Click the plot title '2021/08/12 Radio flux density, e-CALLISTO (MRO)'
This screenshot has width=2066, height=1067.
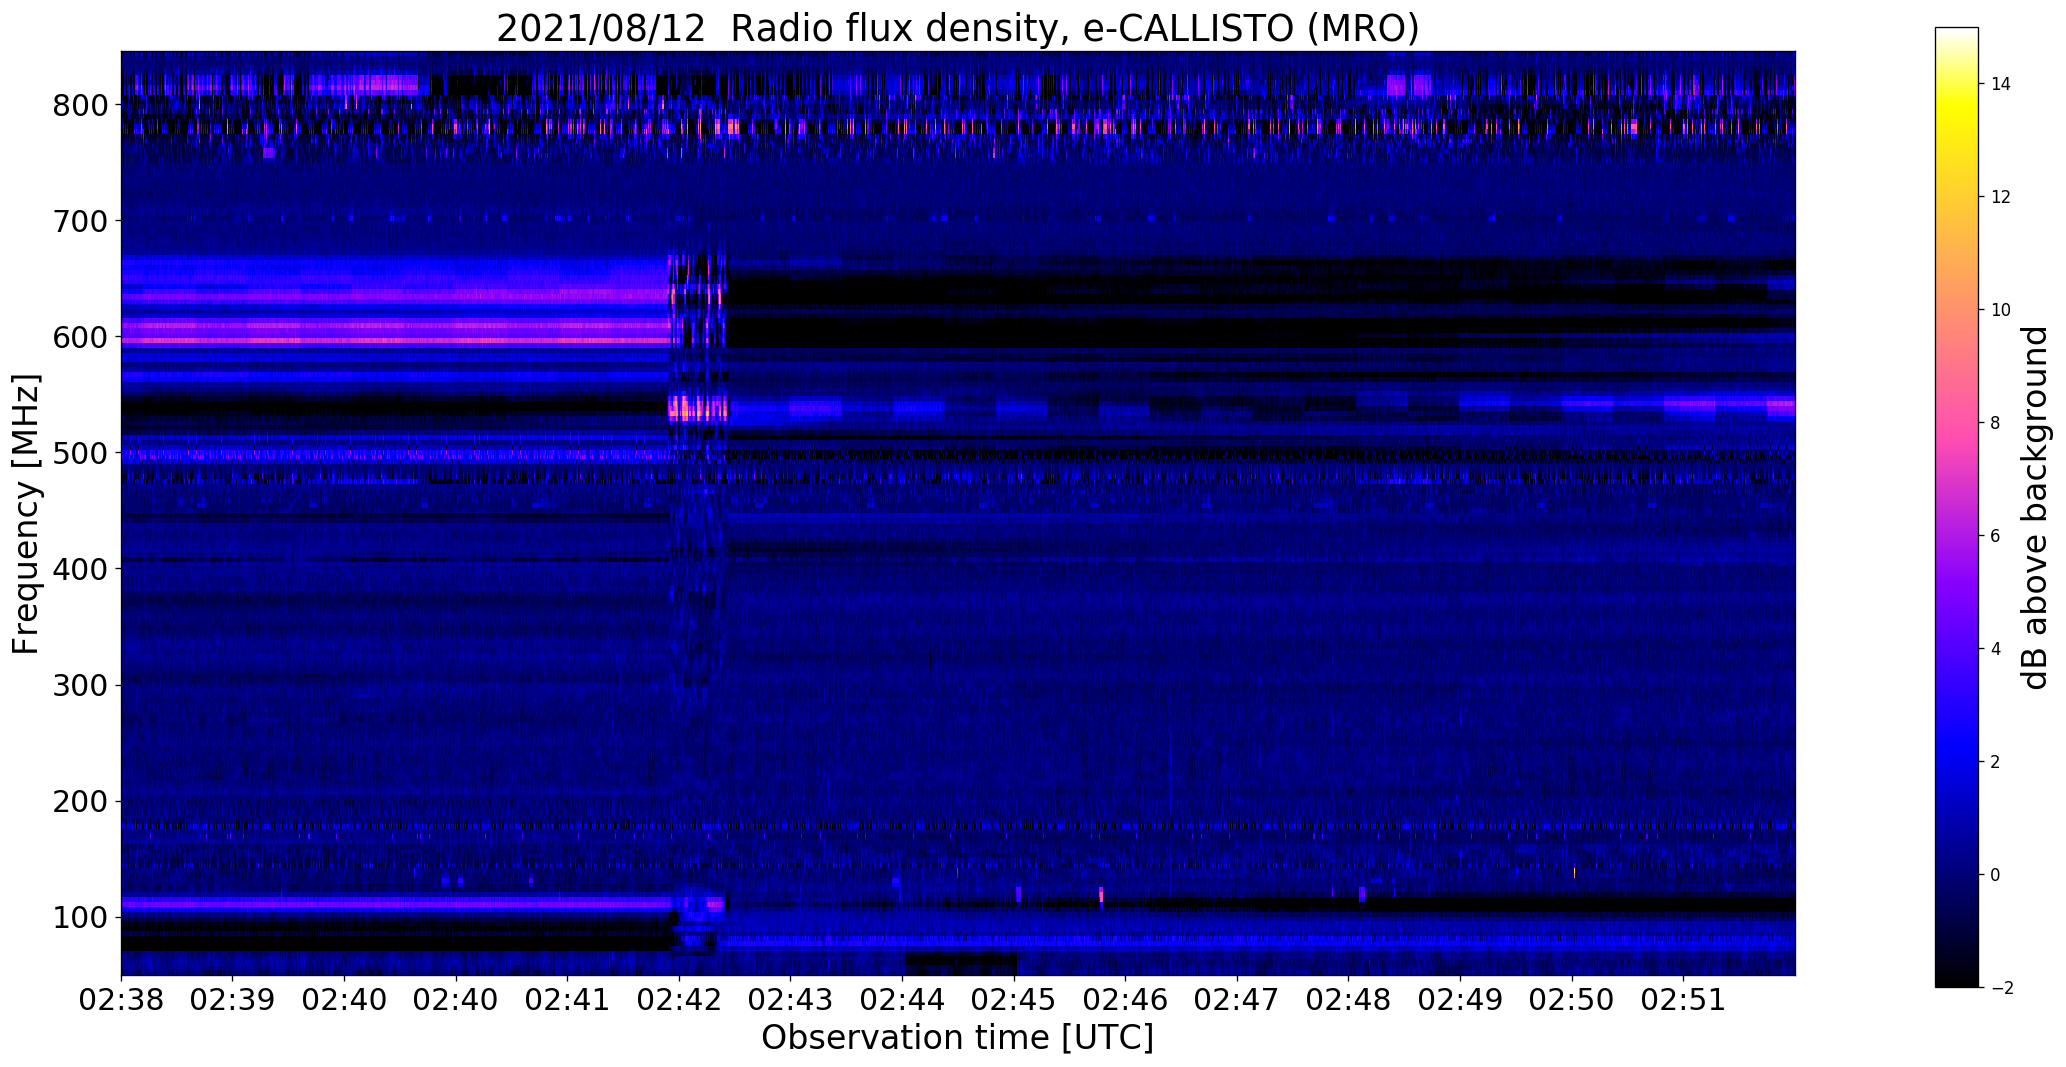[957, 29]
